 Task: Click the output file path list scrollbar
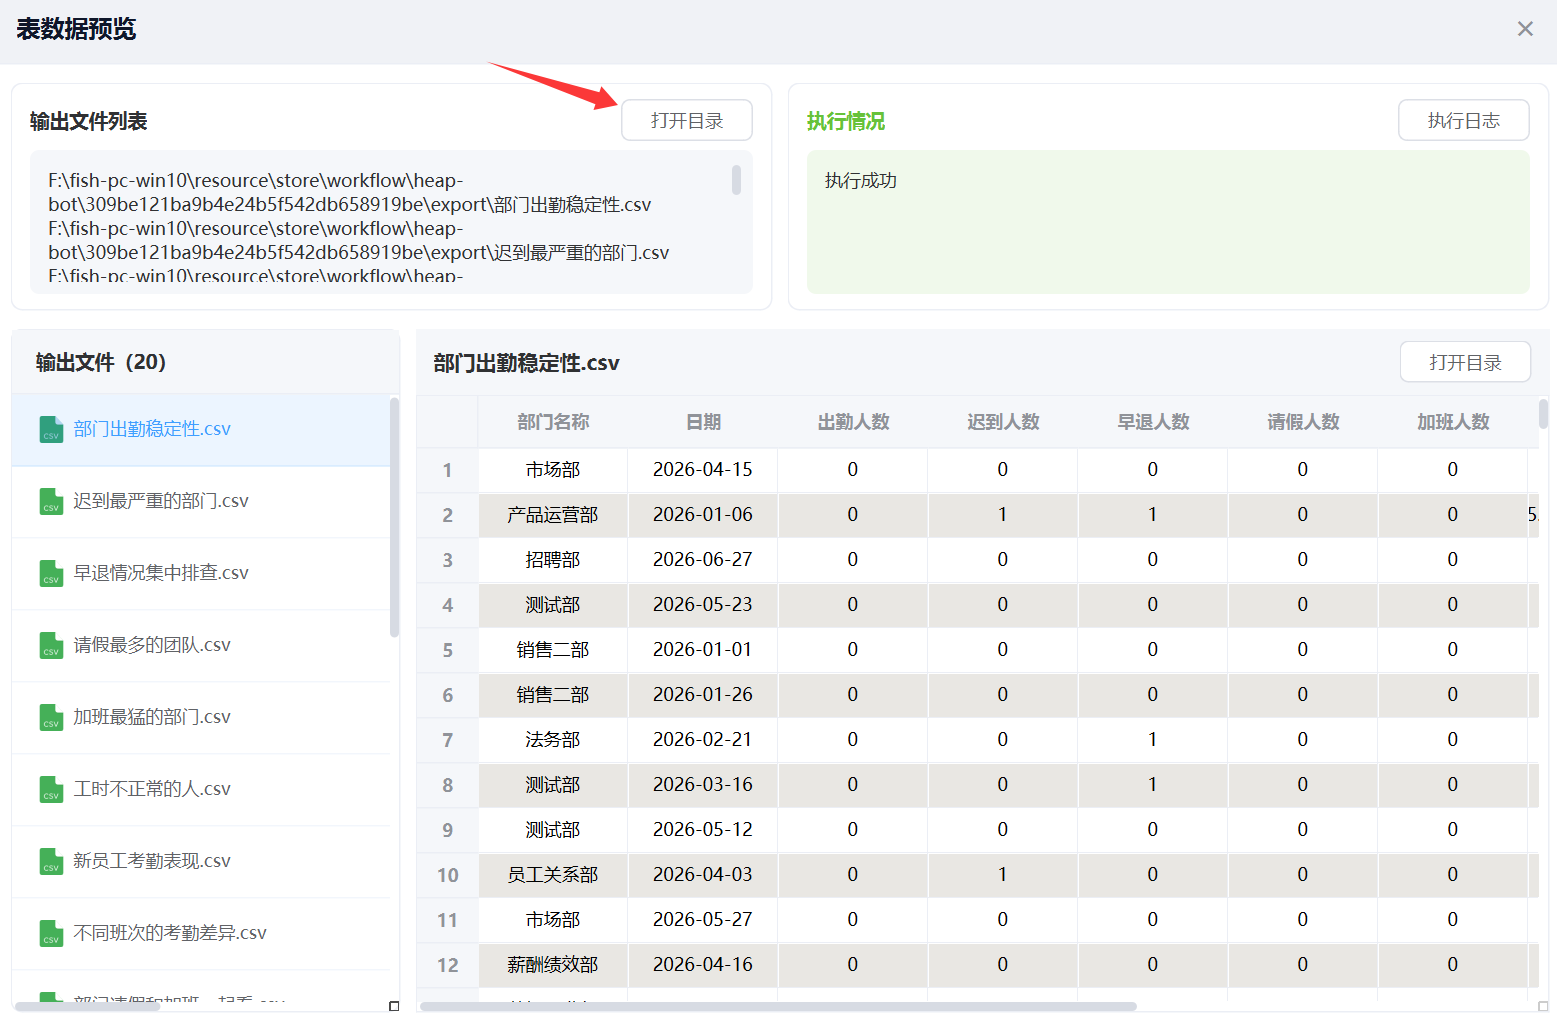point(736,180)
